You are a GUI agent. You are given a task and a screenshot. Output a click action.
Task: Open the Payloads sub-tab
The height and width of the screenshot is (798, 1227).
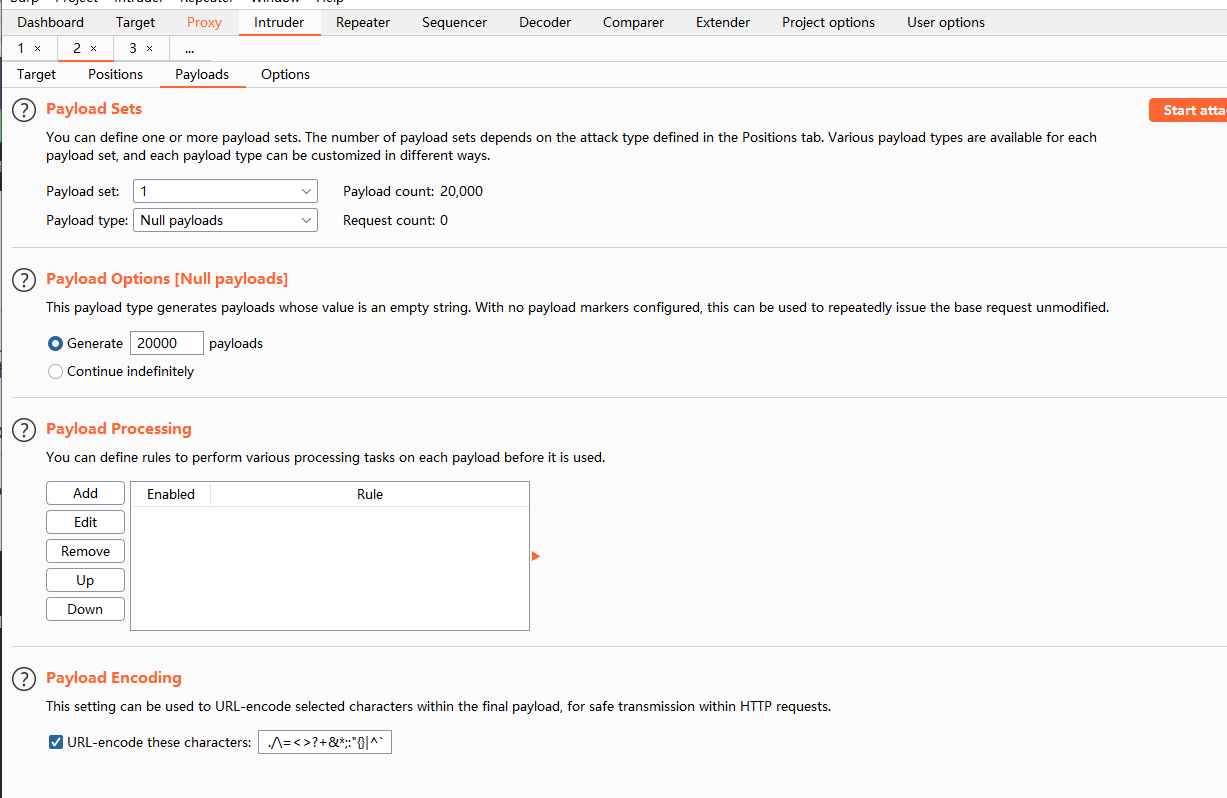202,74
